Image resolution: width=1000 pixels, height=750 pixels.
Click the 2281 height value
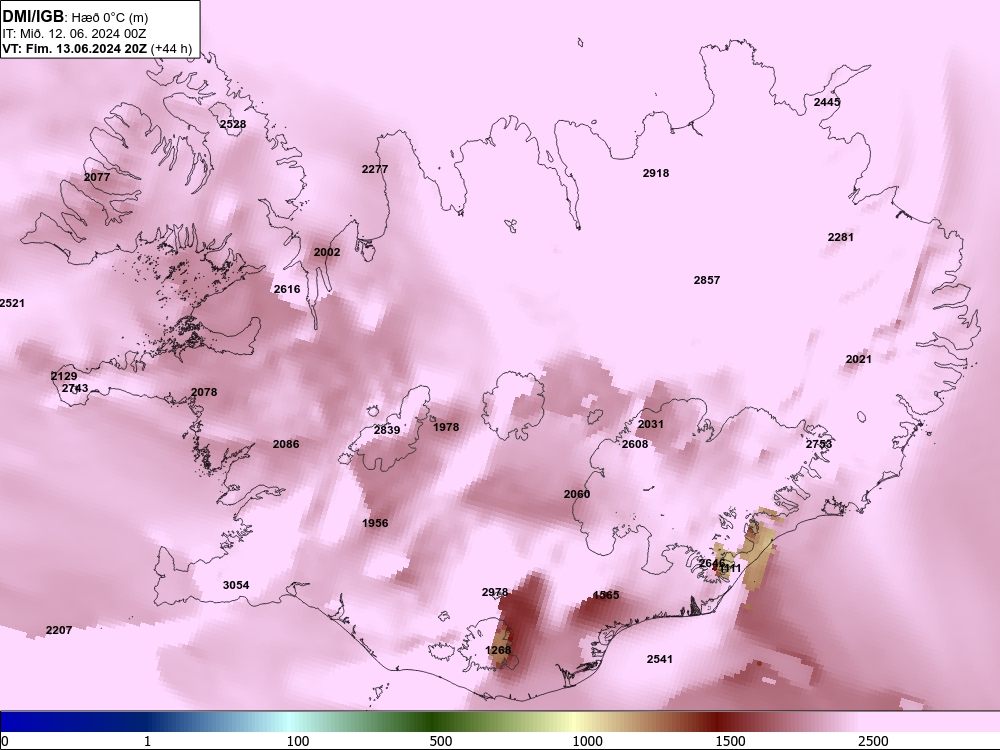pos(841,237)
